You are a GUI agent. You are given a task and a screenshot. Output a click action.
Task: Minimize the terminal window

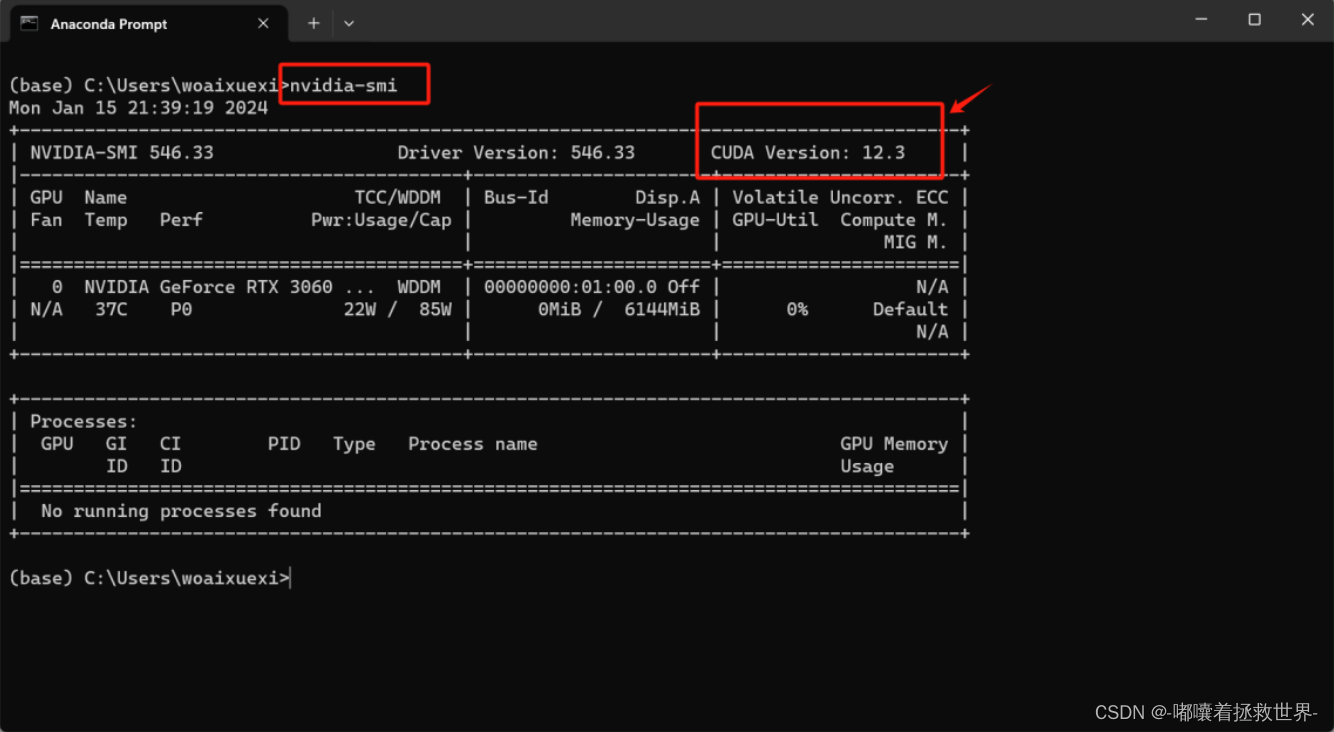(1200, 19)
